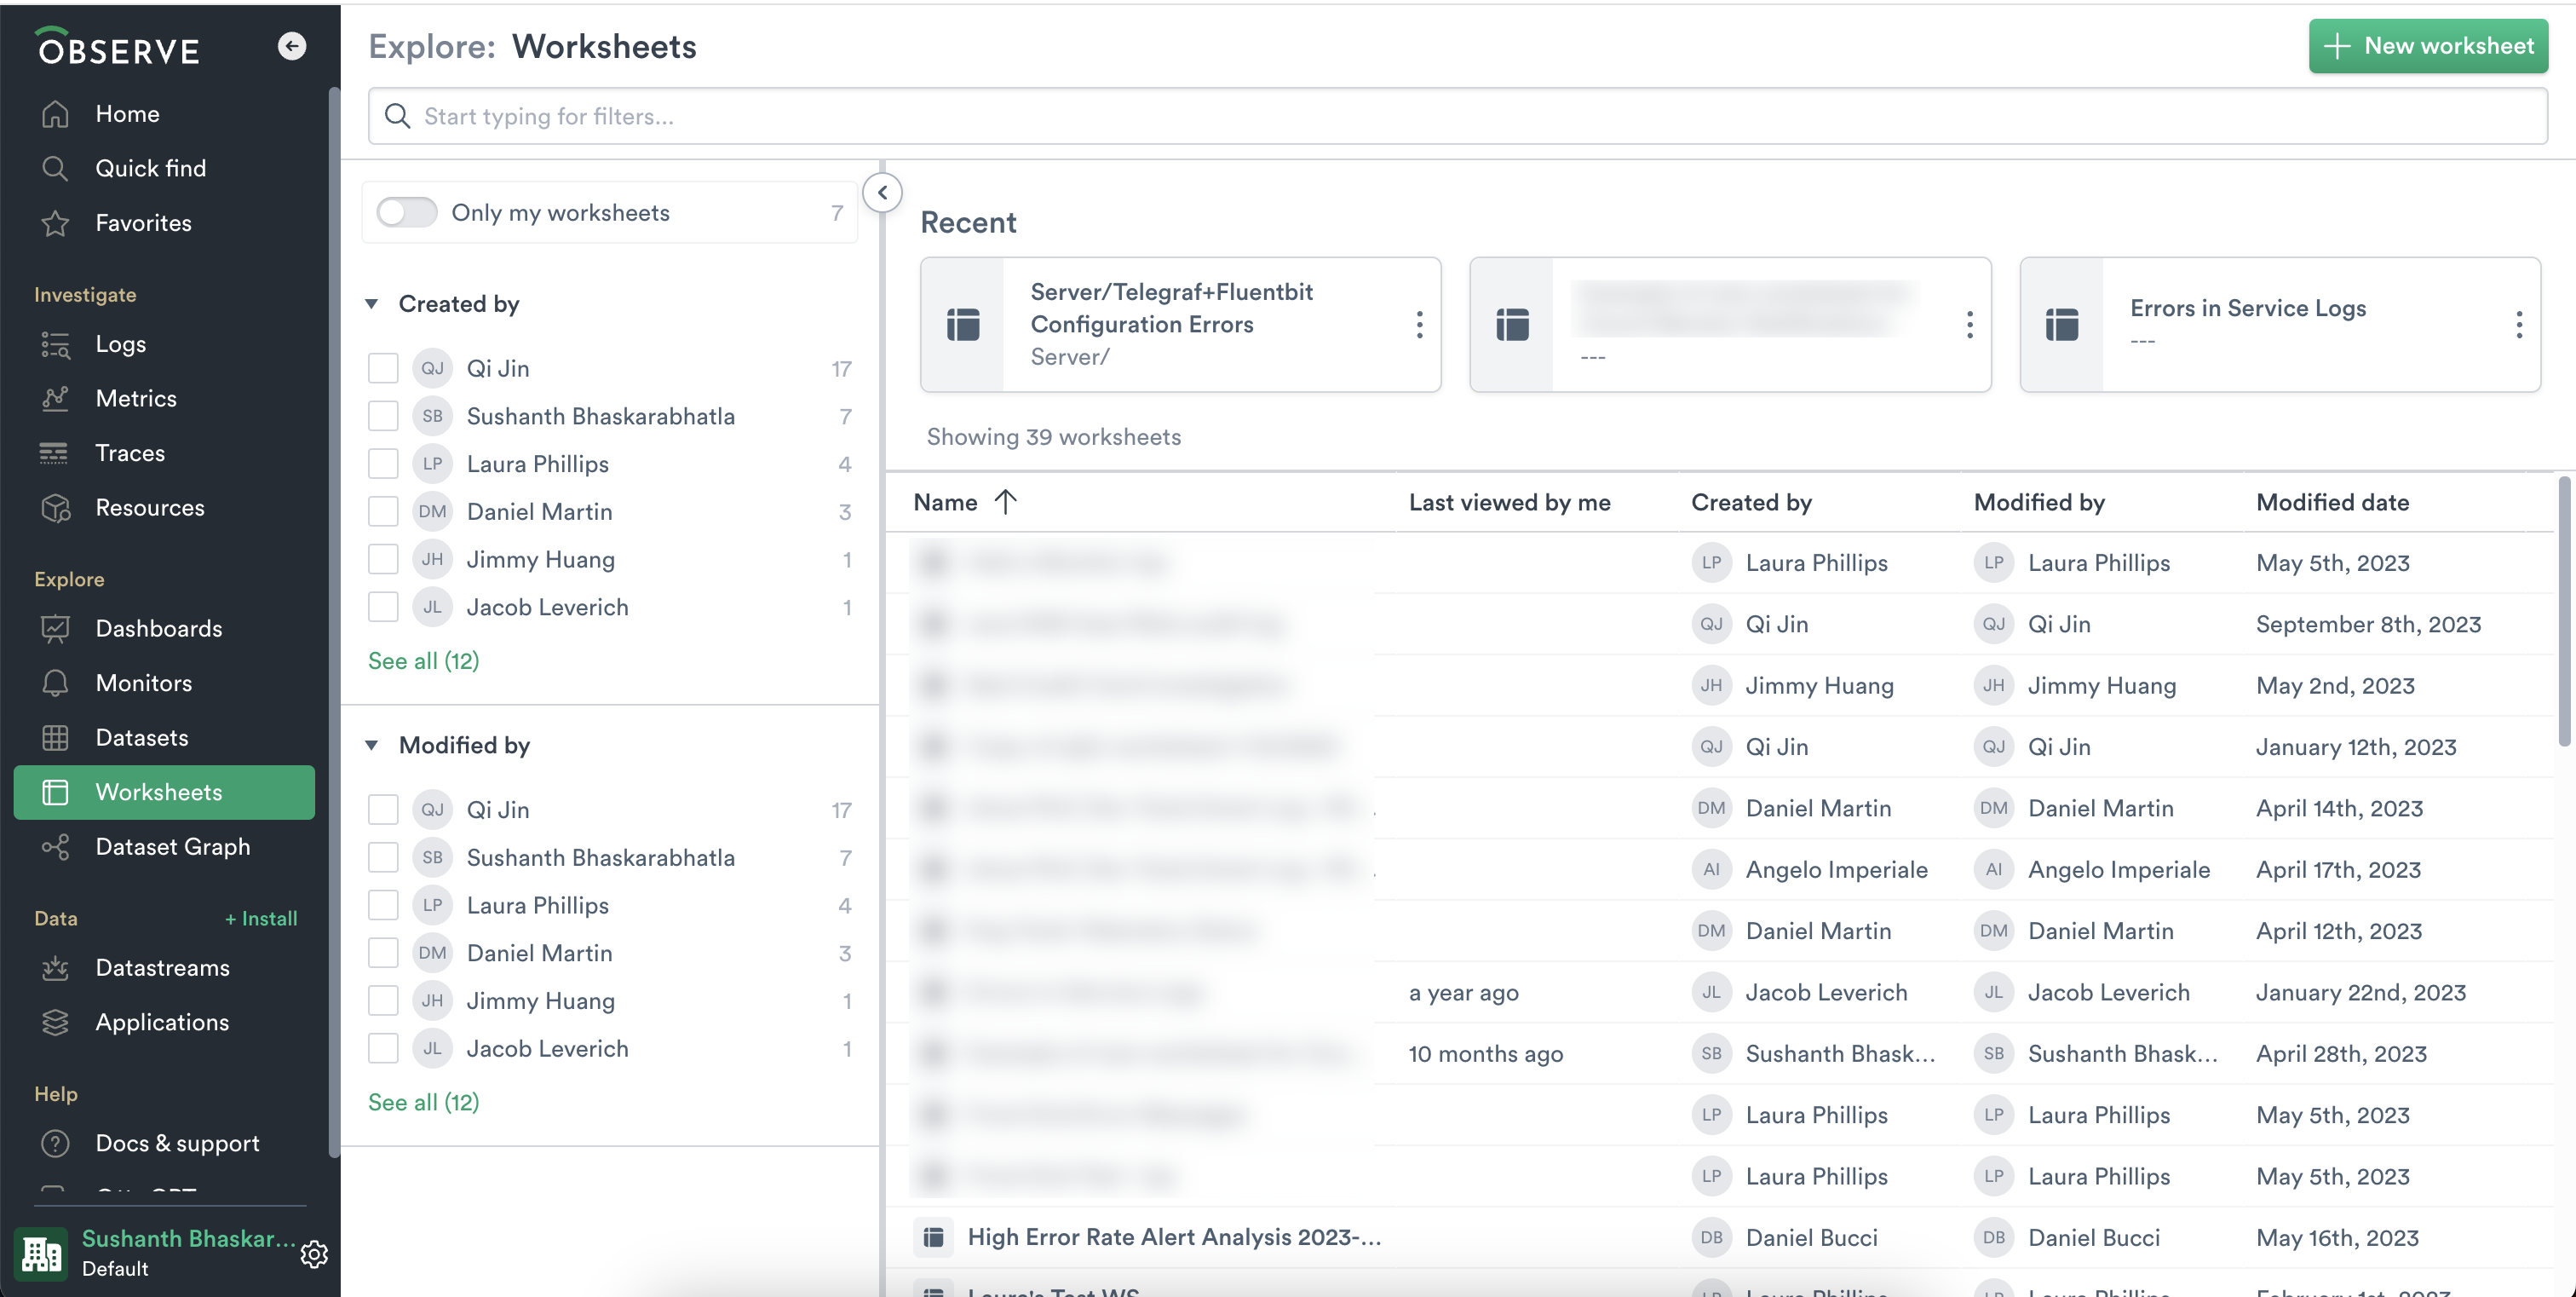Check Laura Phillips under Created by
The width and height of the screenshot is (2576, 1297).
(383, 464)
